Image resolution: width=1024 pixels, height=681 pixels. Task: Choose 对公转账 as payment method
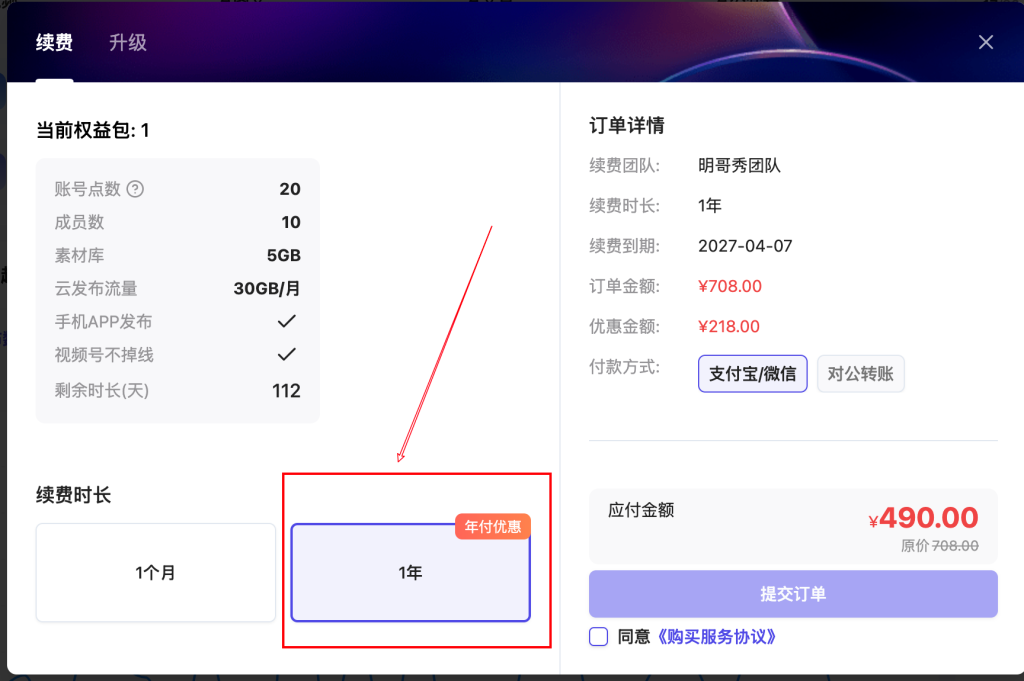pos(861,374)
